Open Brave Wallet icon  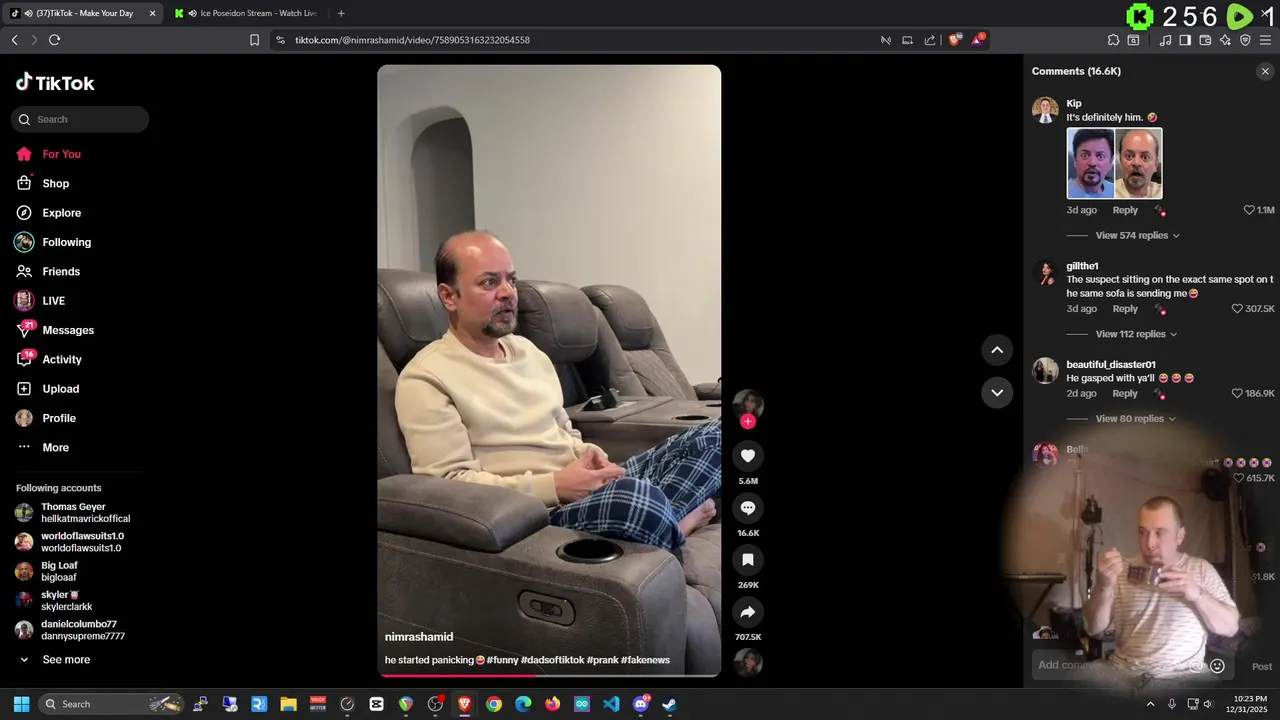pyautogui.click(x=1205, y=40)
